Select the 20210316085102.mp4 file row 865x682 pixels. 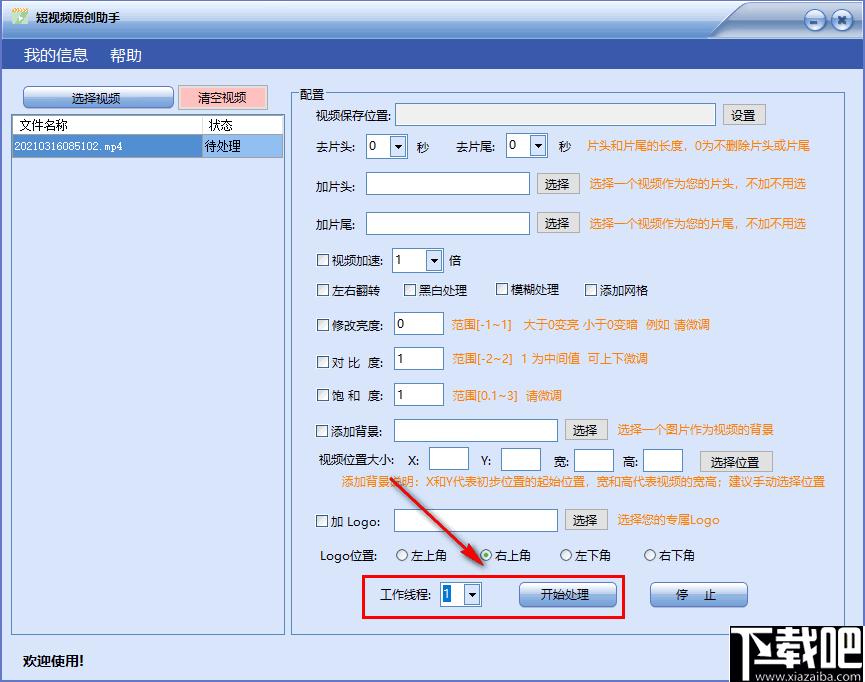(147, 146)
